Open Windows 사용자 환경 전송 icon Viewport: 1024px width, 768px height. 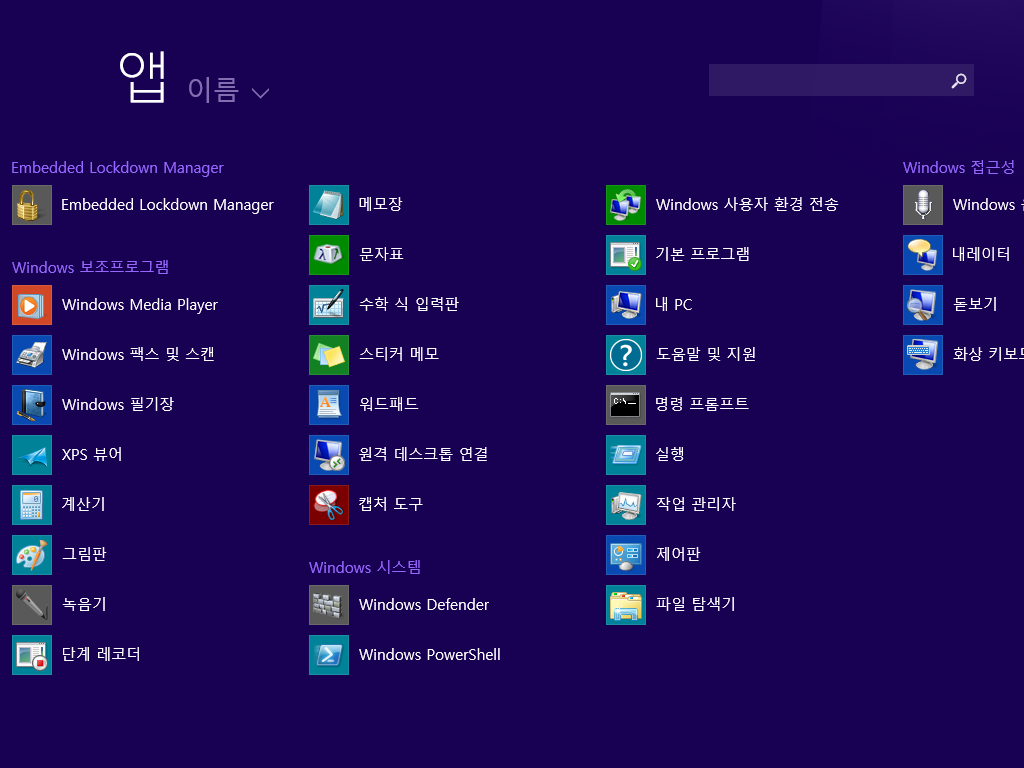click(x=626, y=205)
